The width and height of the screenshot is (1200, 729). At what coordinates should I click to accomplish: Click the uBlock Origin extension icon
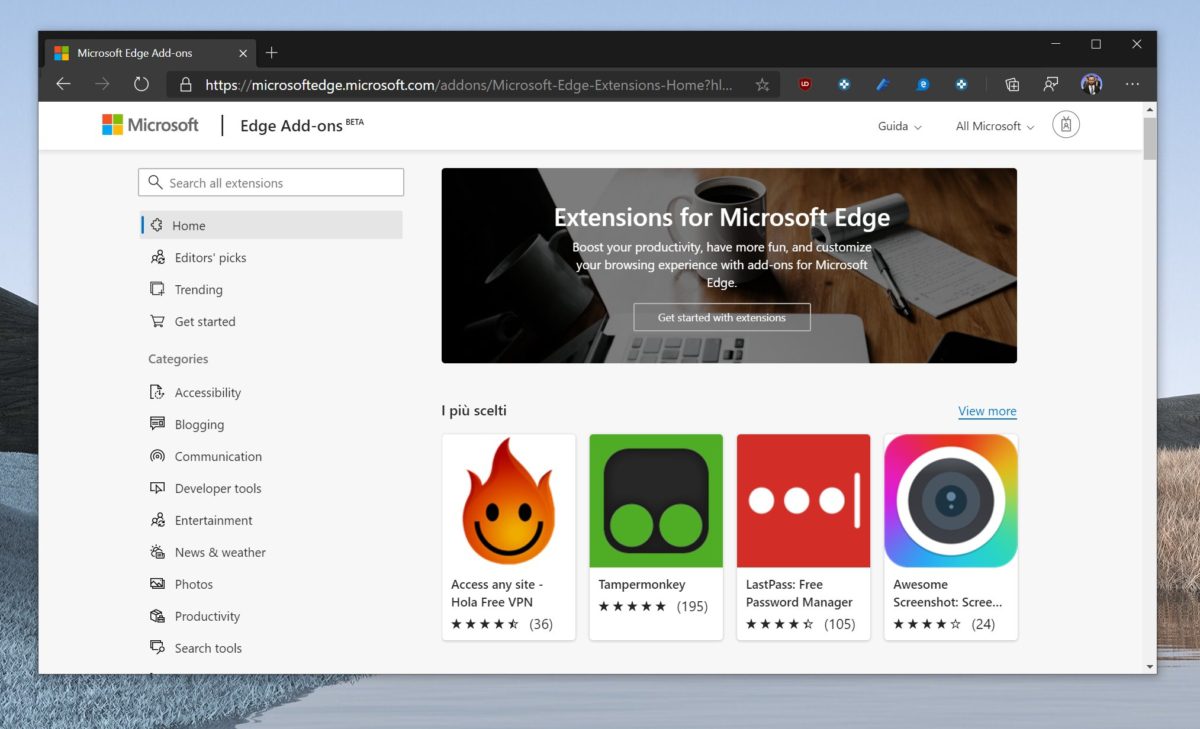[x=803, y=84]
